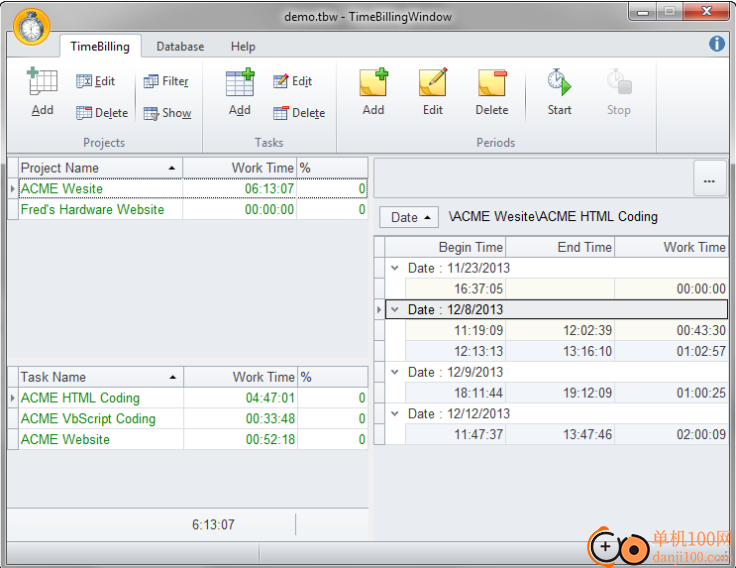Open the project Filter tool
736x568 pixels.
[166, 81]
